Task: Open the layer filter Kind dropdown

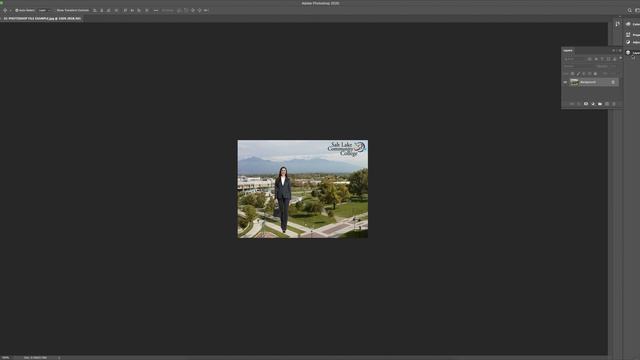Action: tap(574, 59)
